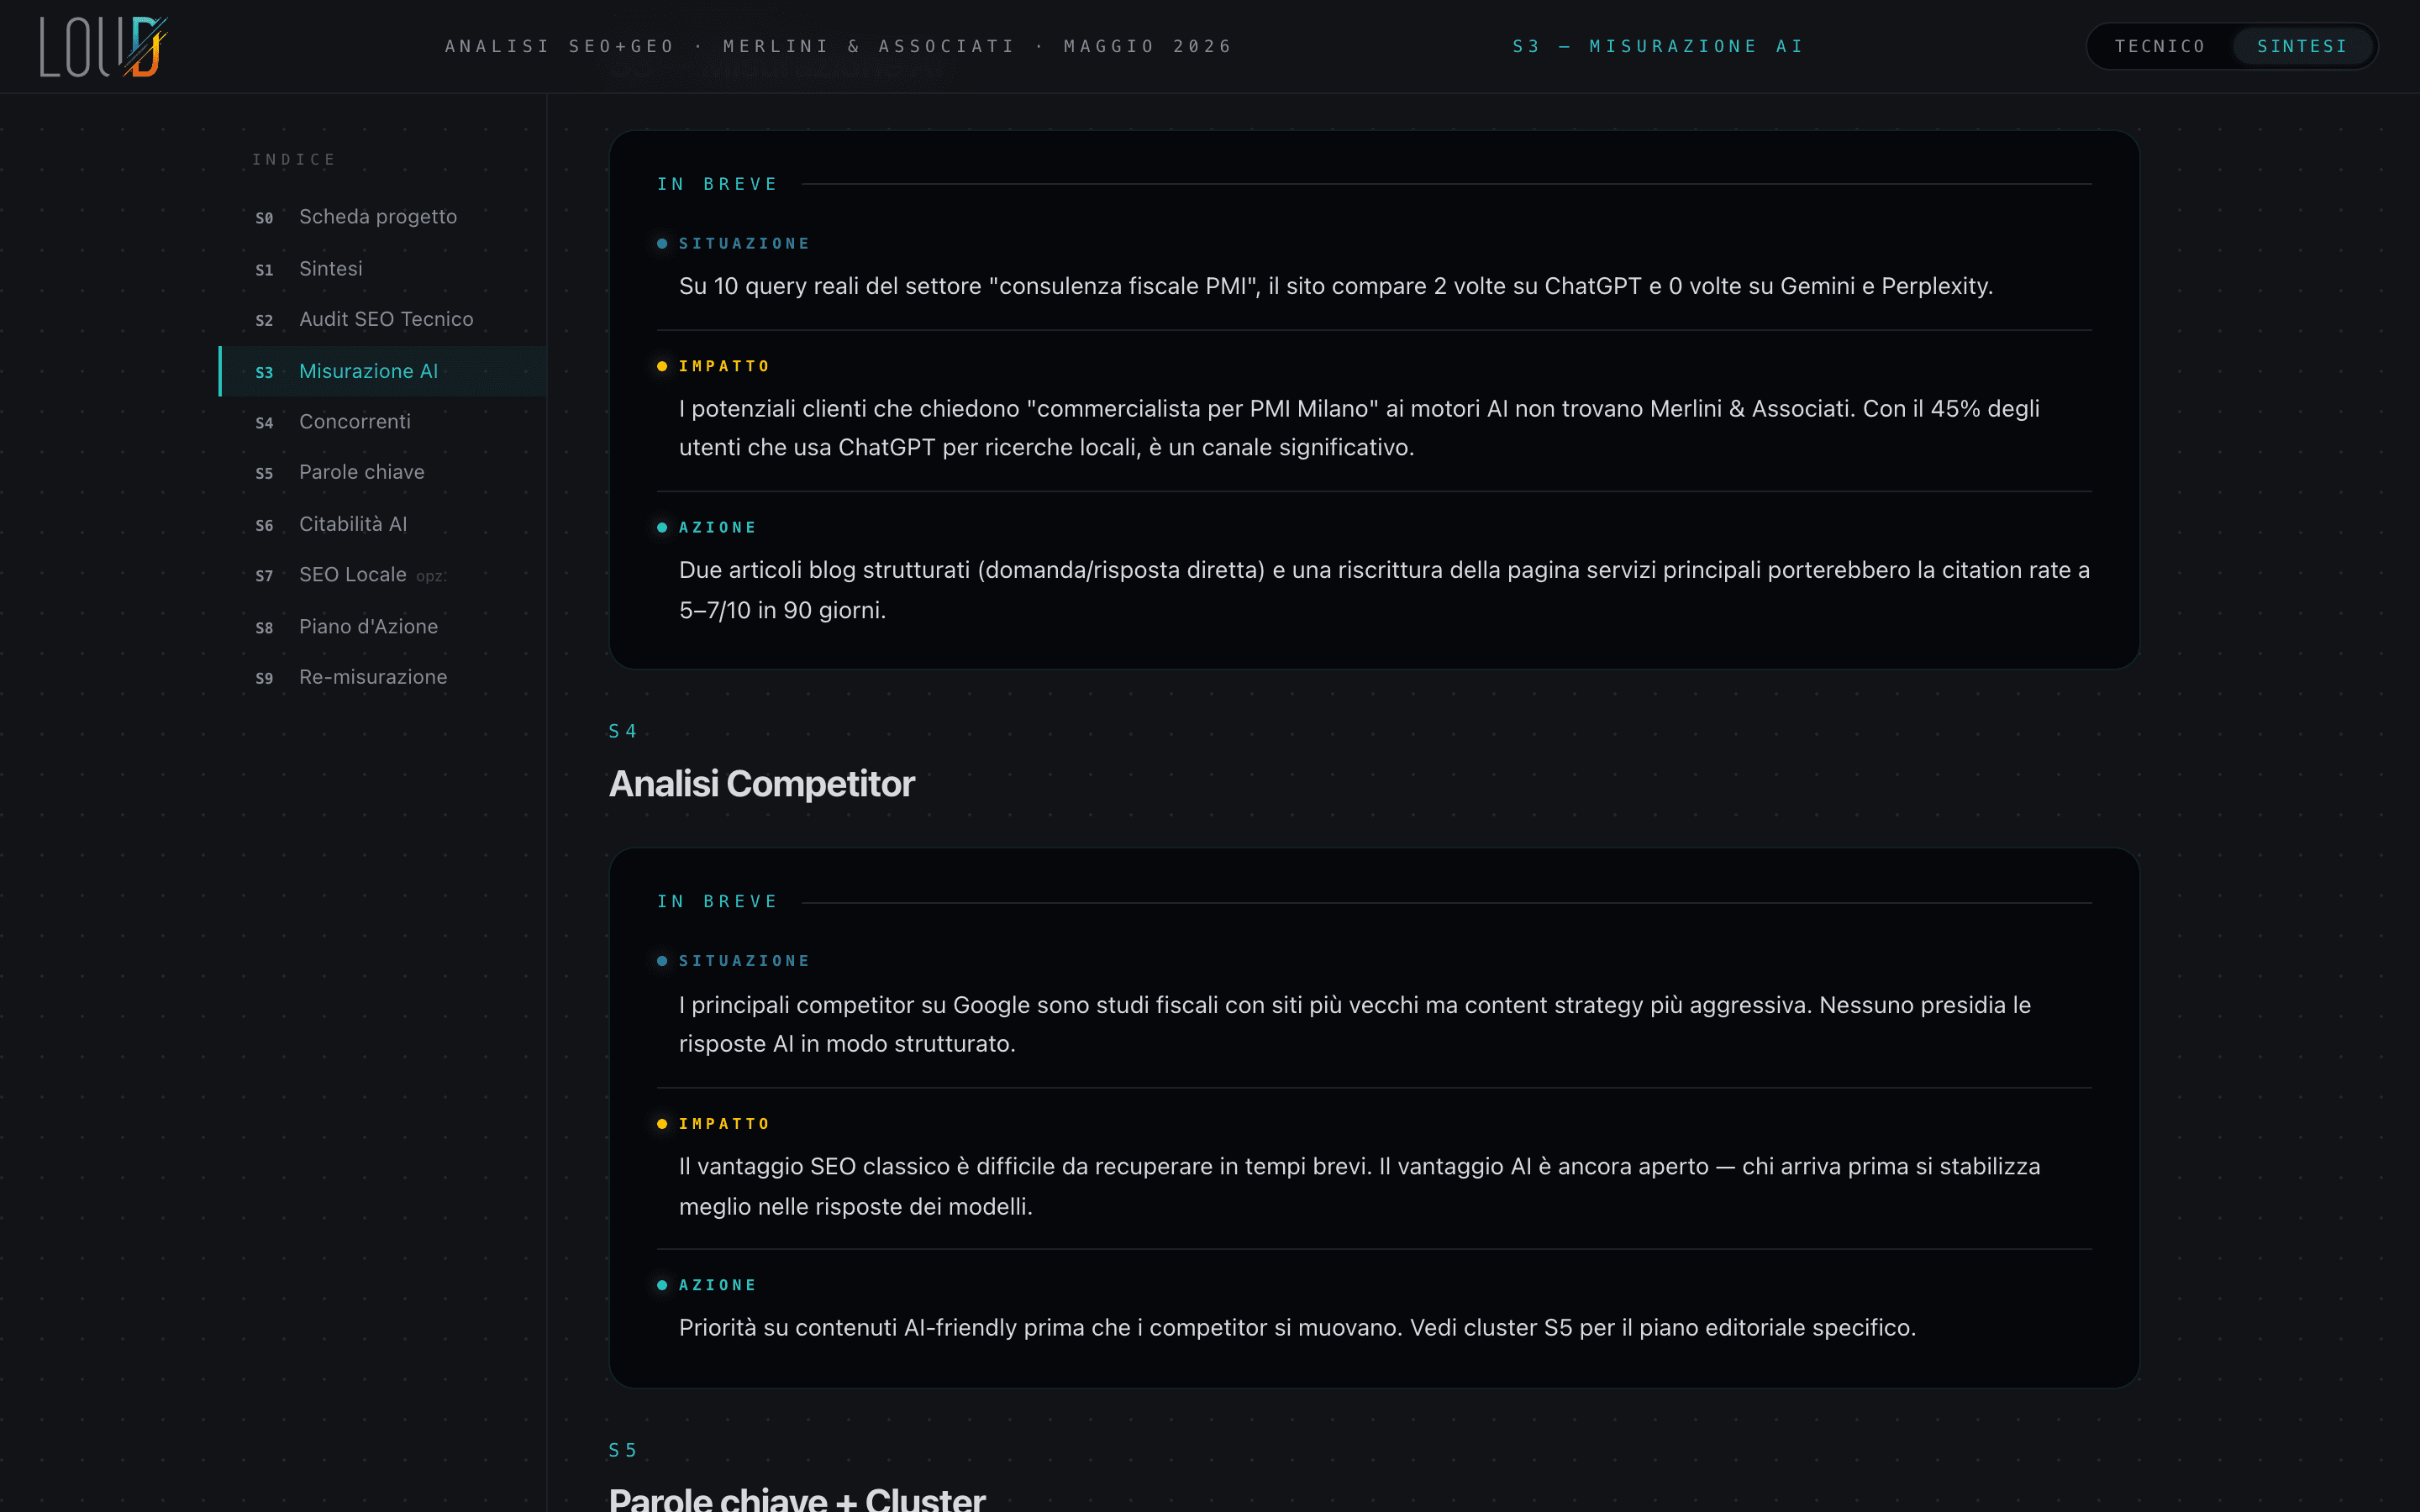The image size is (2420, 1512).
Task: Click the paragraph starting 'I potenziali clienti che chiedono'
Action: (1359, 428)
